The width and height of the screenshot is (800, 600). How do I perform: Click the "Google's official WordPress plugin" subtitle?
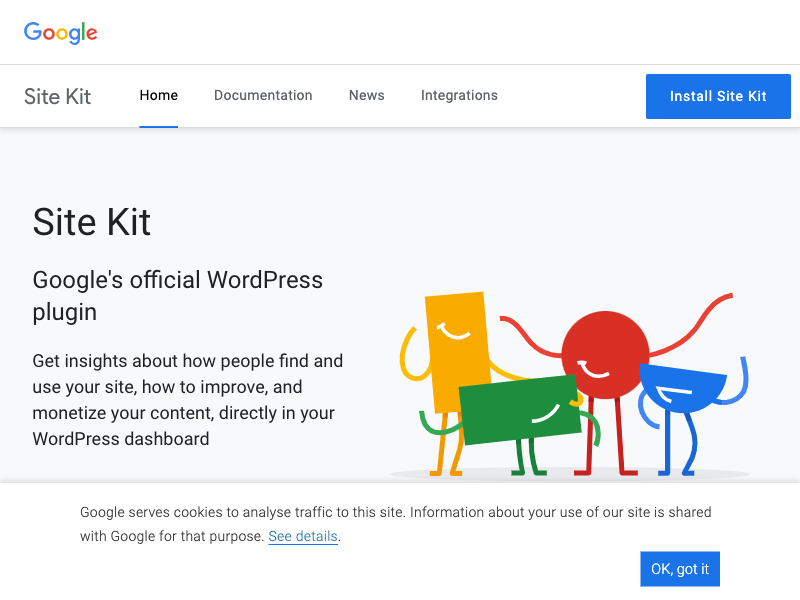(178, 296)
